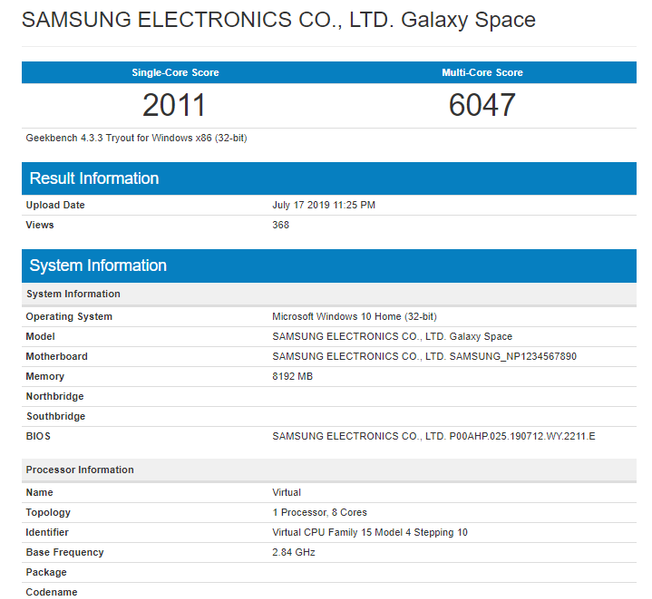Click the upload date July 17 2019 value
The image size is (652, 599).
(324, 205)
